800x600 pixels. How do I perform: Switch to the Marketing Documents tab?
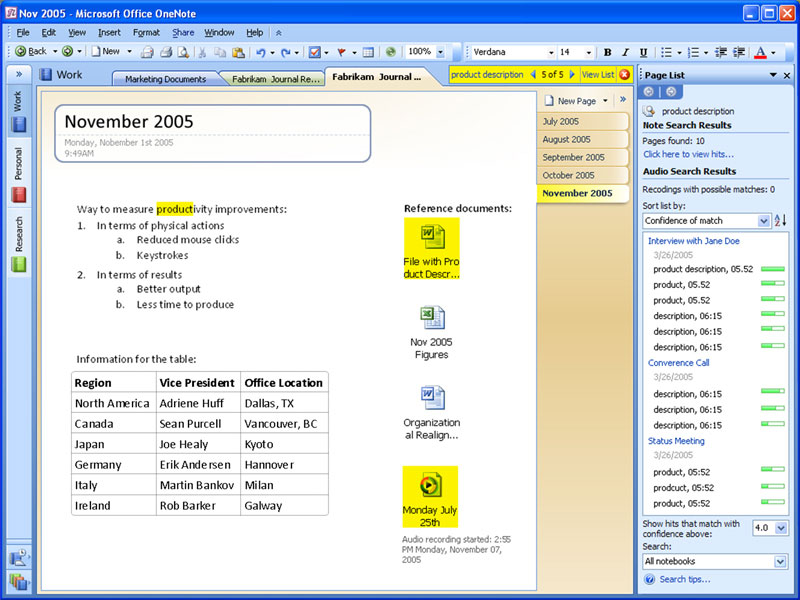(x=168, y=79)
